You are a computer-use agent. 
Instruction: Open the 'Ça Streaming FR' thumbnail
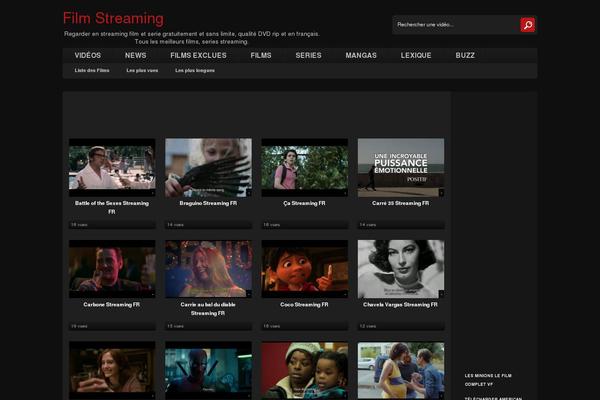point(305,168)
